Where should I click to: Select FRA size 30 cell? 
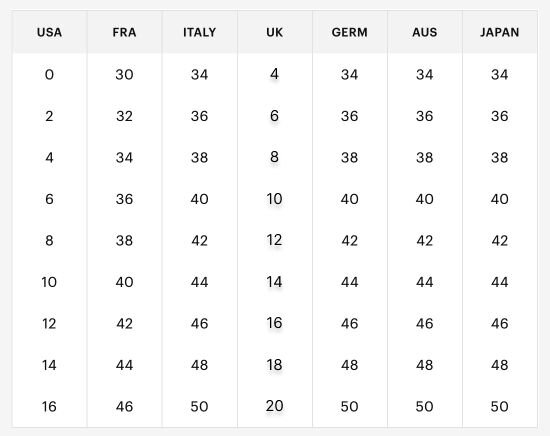pos(125,74)
